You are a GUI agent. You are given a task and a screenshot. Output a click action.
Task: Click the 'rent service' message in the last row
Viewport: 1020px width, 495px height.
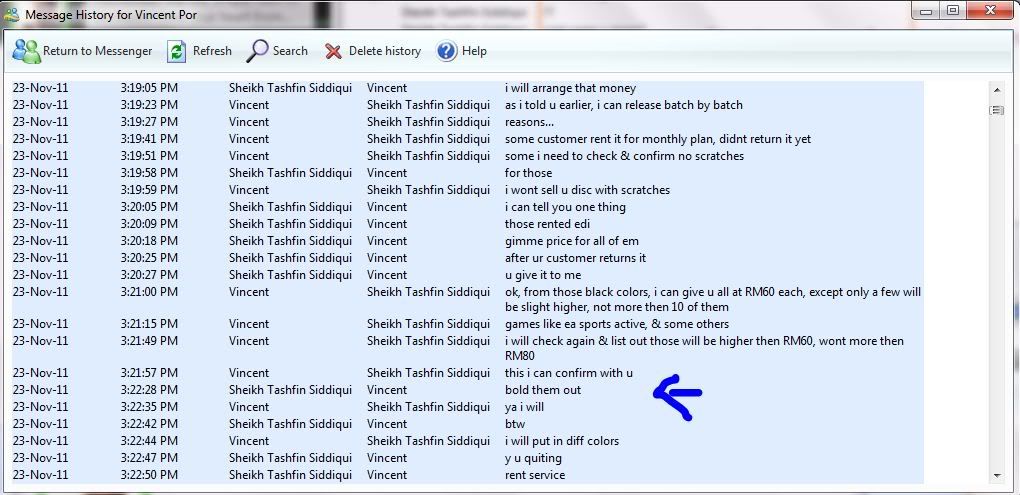tap(535, 475)
